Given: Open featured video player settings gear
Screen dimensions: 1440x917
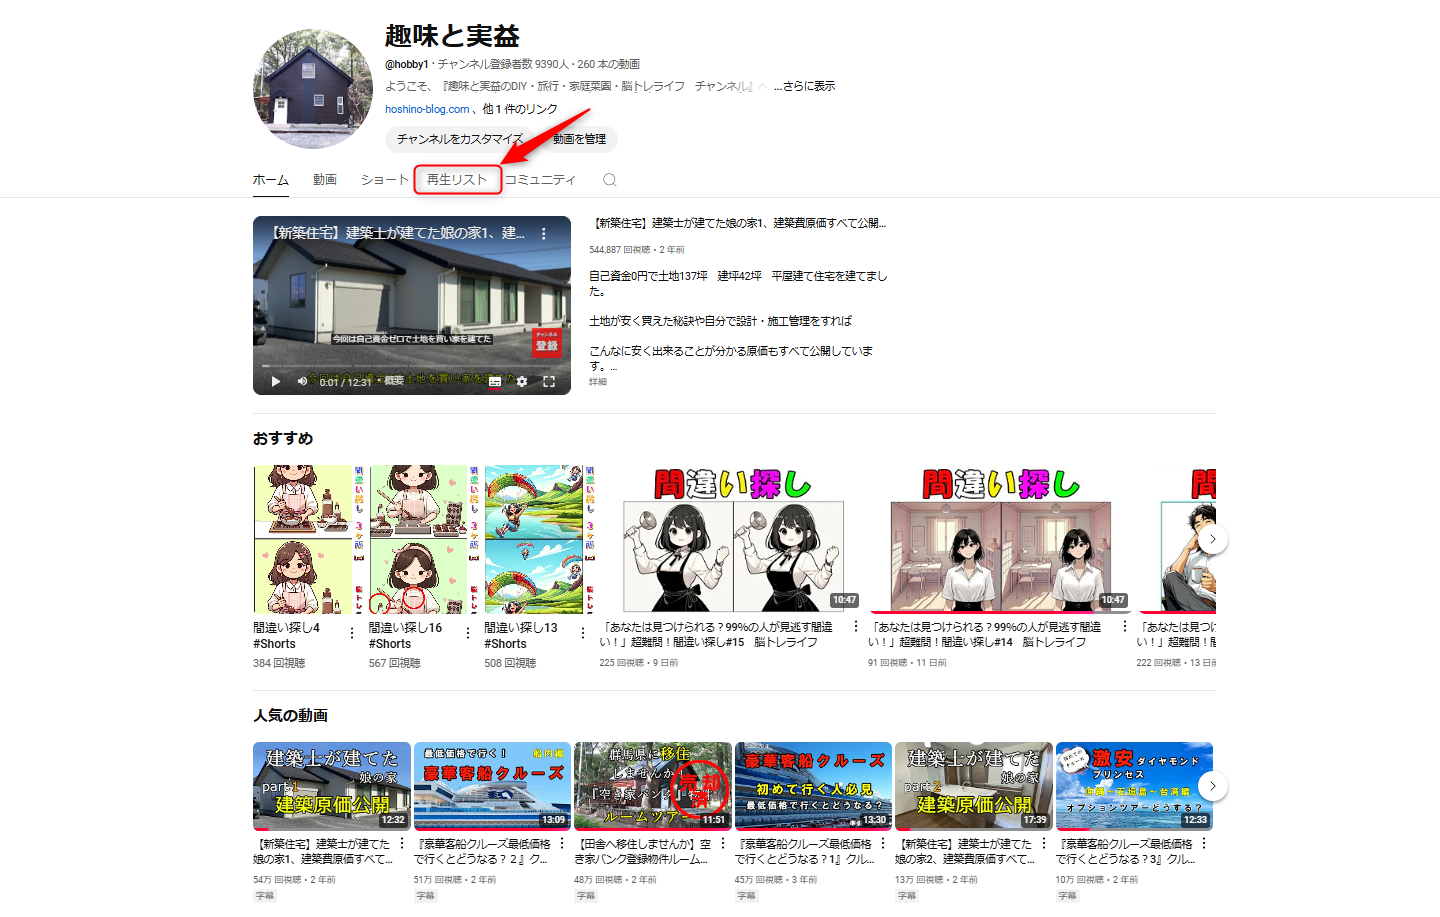Looking at the screenshot, I should pos(521,382).
